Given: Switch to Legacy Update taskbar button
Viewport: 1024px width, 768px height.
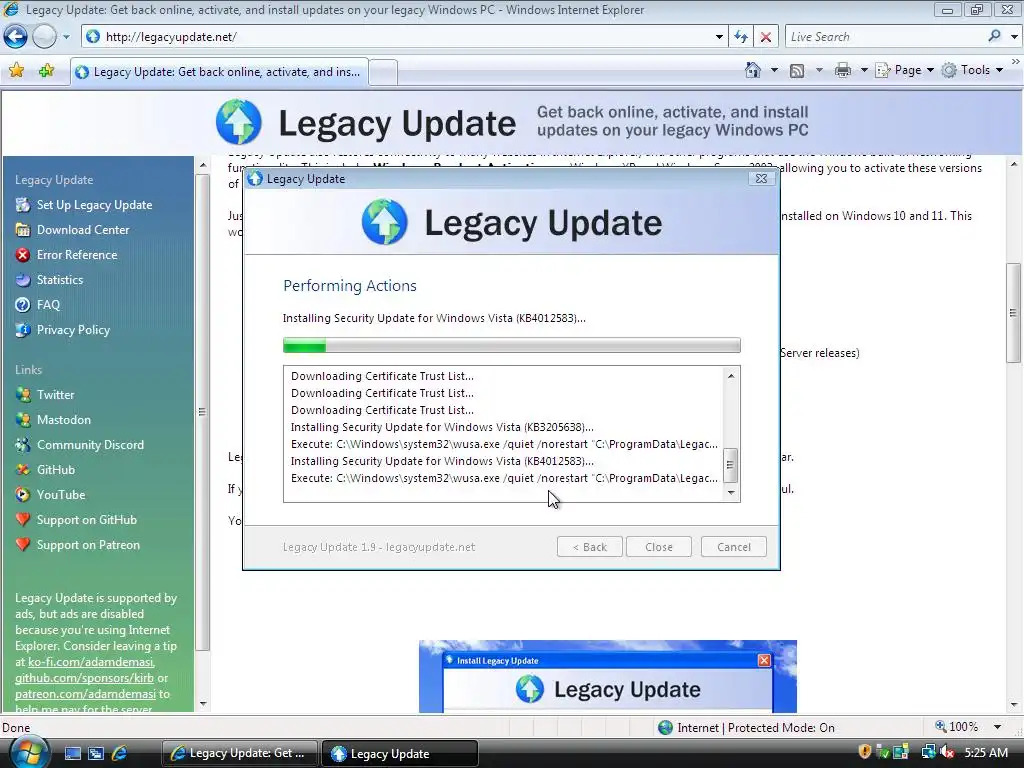Looking at the screenshot, I should tap(399, 754).
